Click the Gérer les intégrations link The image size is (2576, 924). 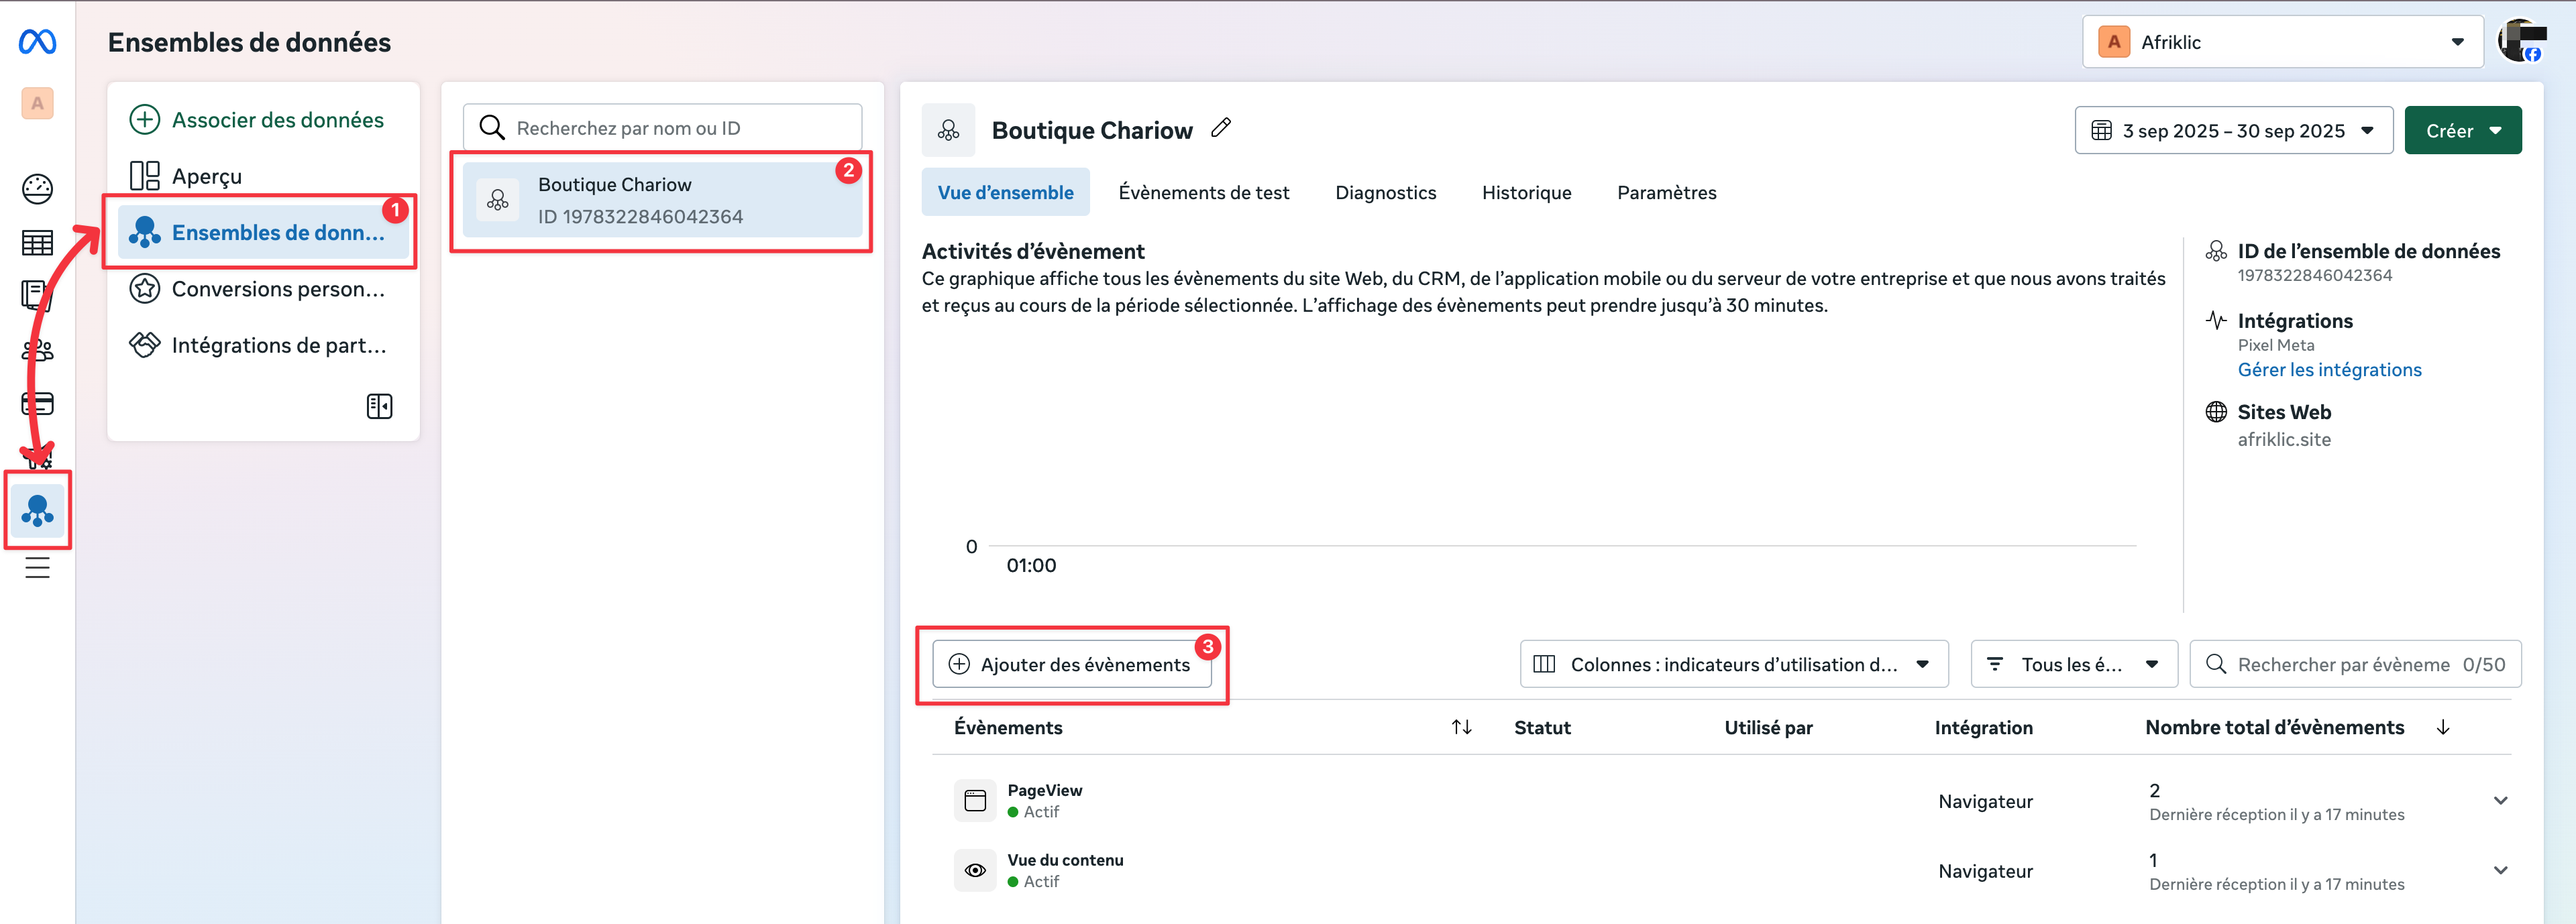click(2329, 370)
